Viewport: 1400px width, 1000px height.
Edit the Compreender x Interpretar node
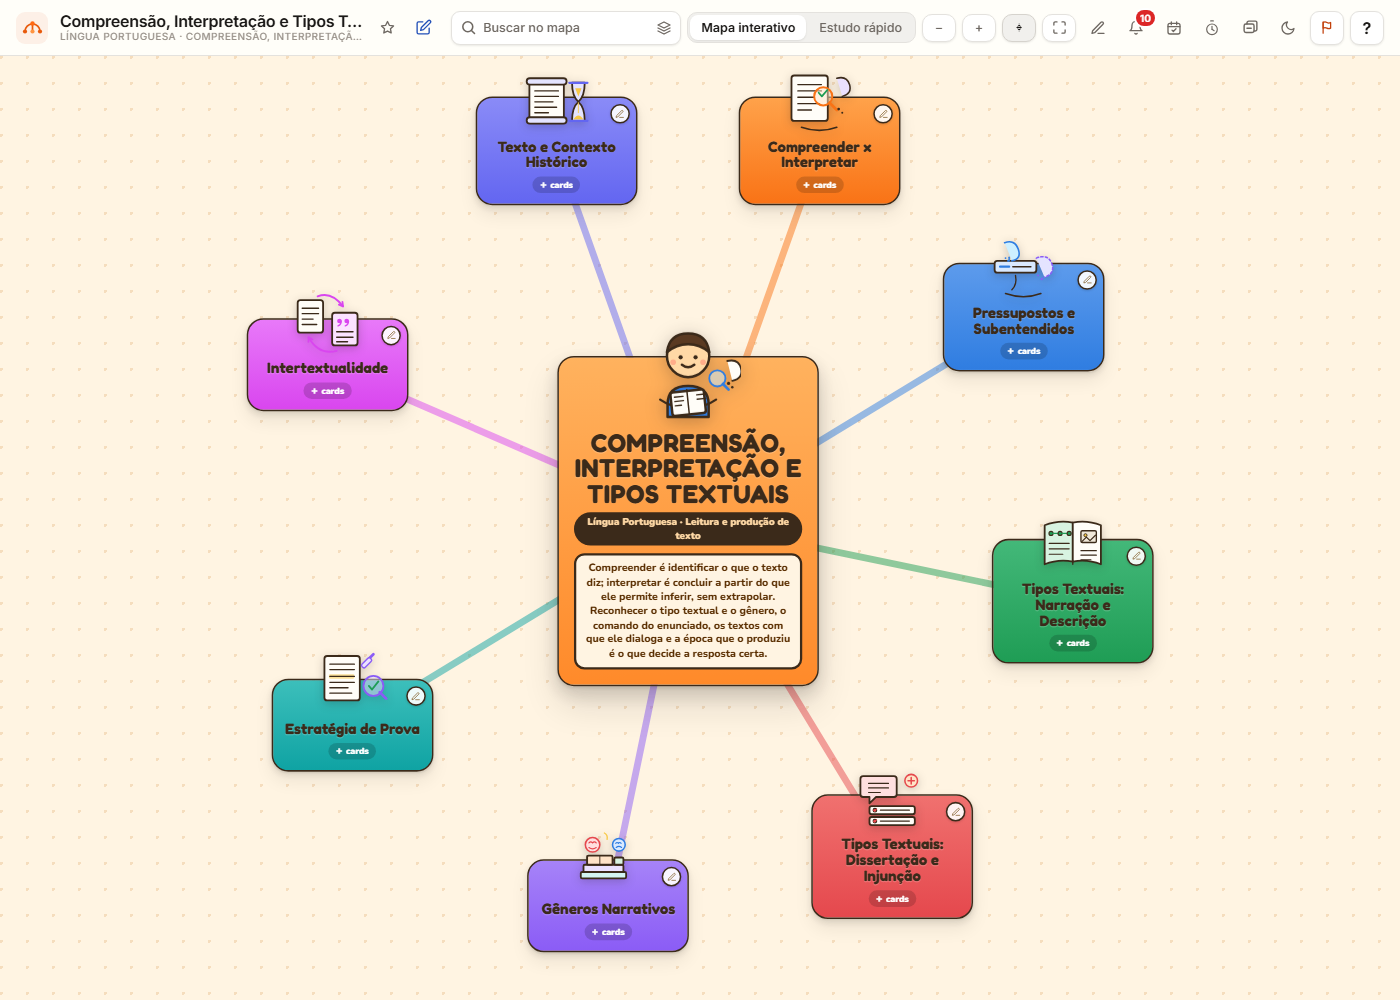(x=883, y=114)
